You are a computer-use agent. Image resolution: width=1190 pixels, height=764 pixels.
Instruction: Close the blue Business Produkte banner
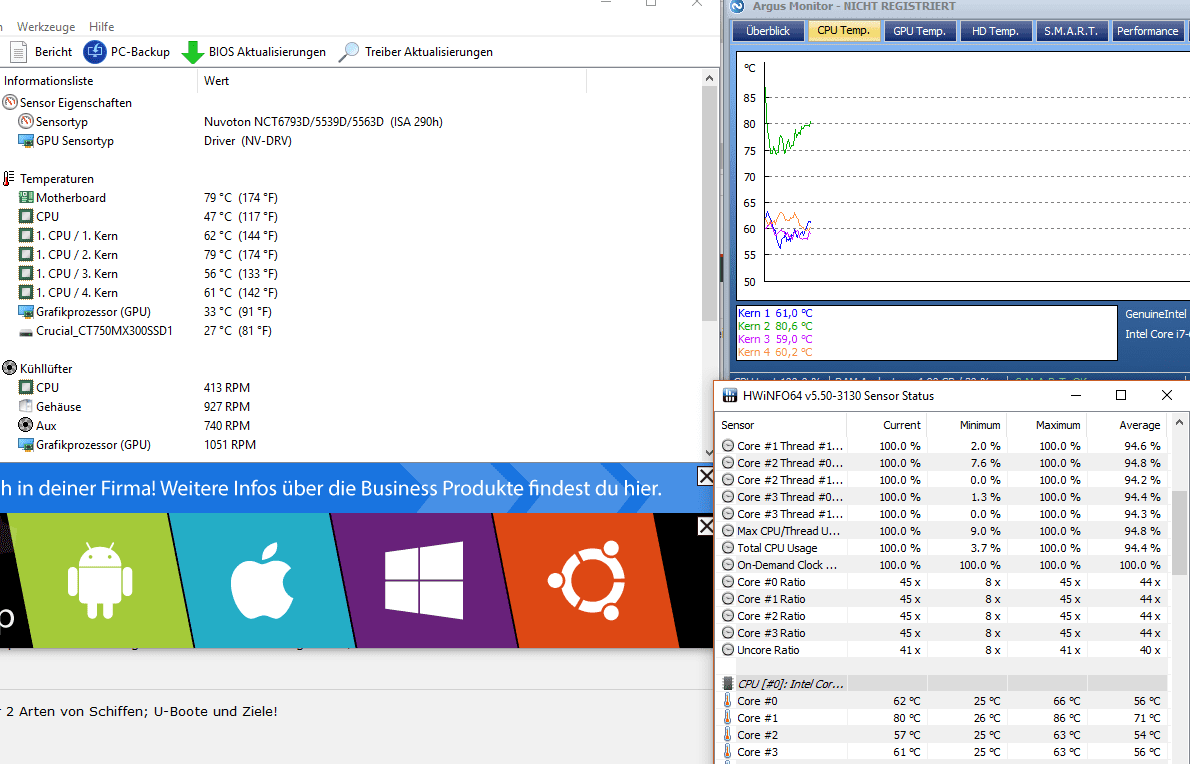click(706, 476)
